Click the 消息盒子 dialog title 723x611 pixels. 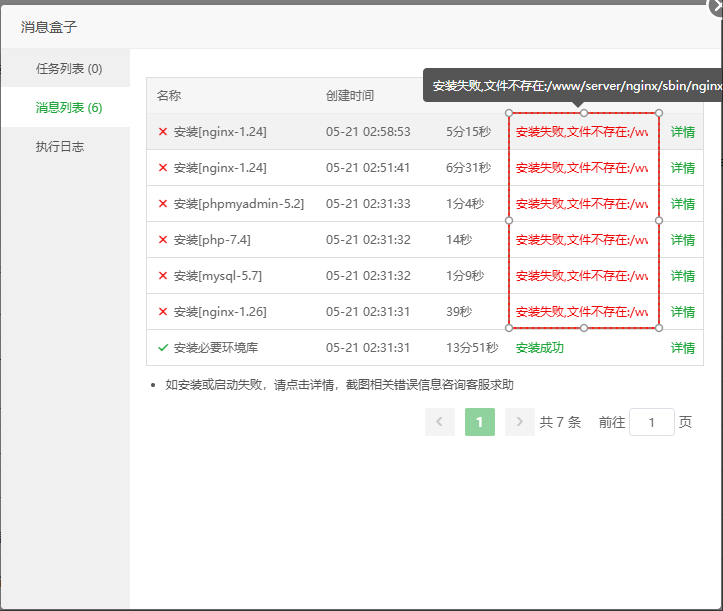pos(48,27)
